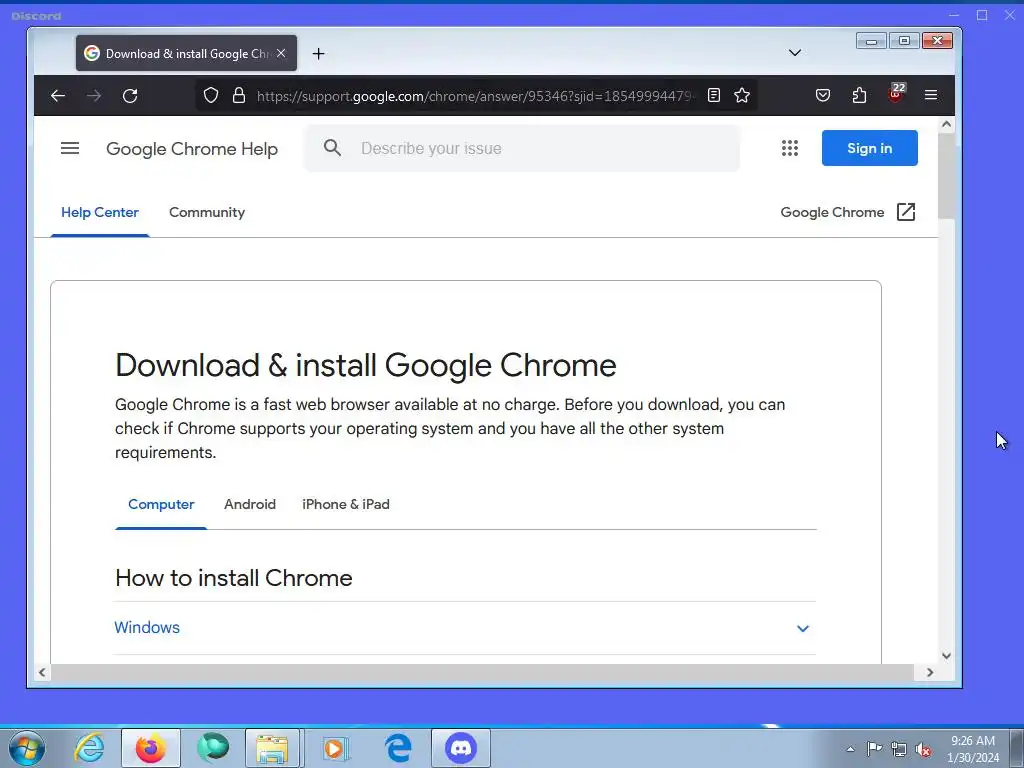
Task: Click the address bar URL
Action: (x=475, y=96)
